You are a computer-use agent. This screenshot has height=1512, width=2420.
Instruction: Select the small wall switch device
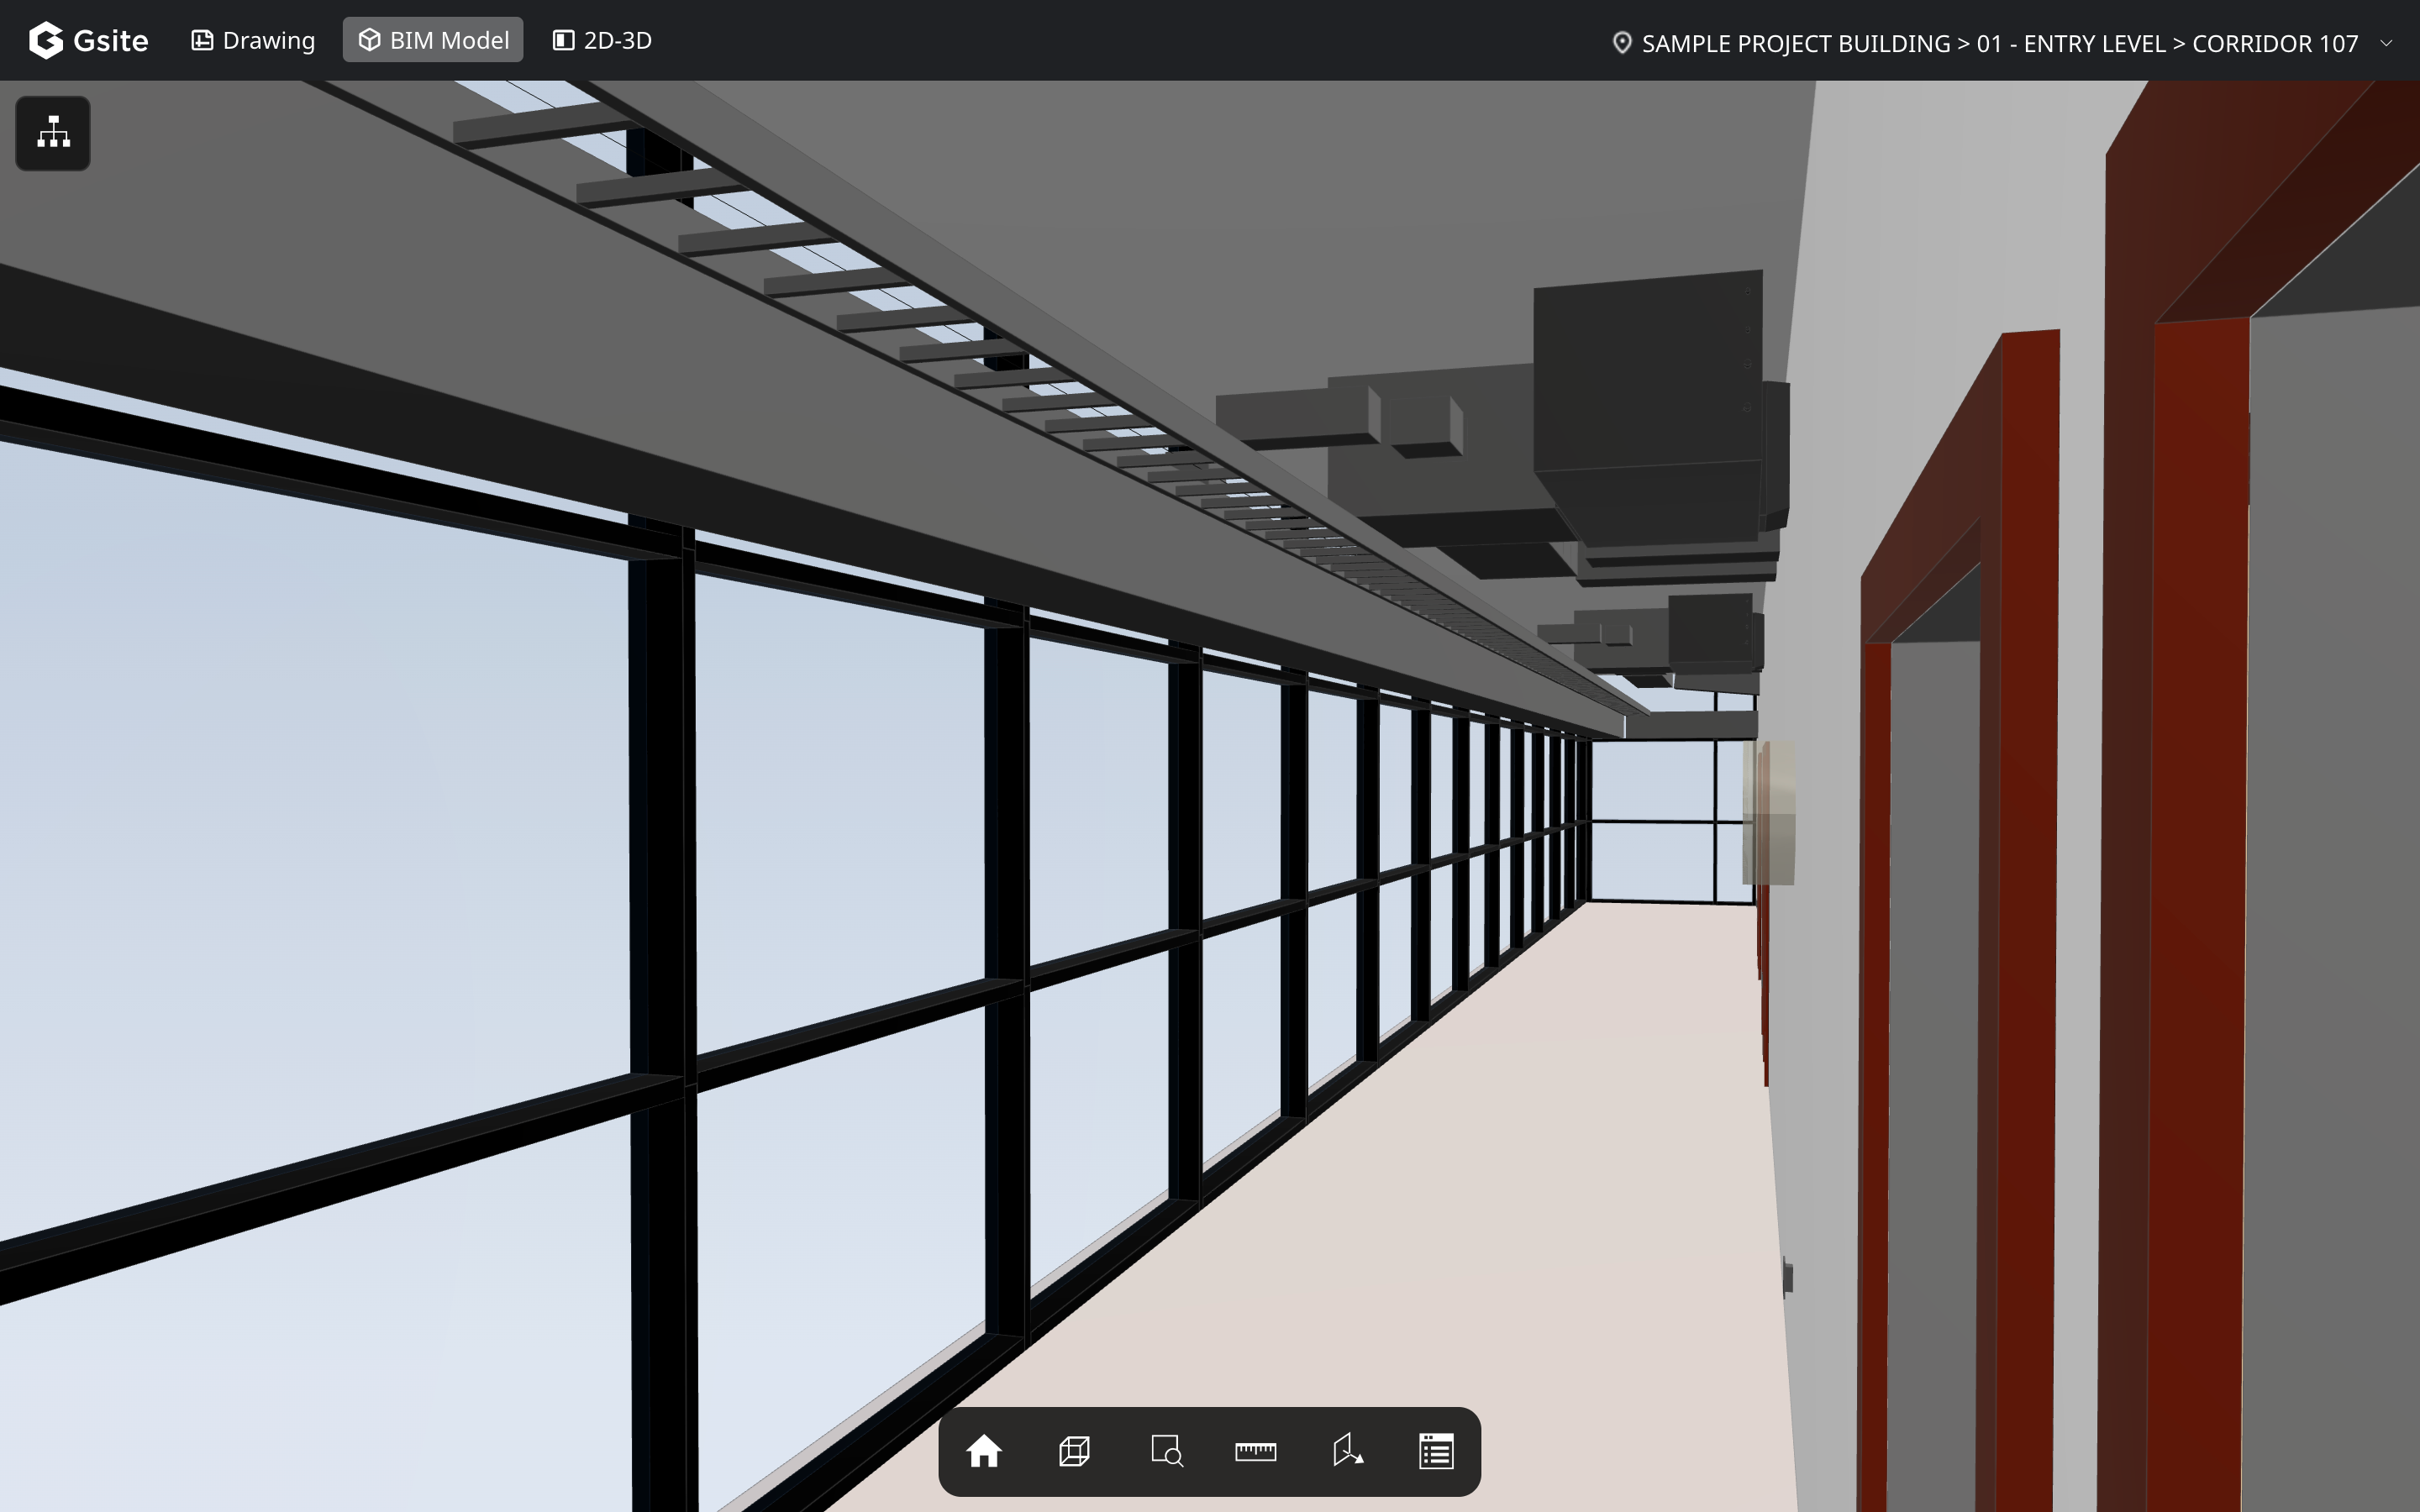(1787, 1277)
